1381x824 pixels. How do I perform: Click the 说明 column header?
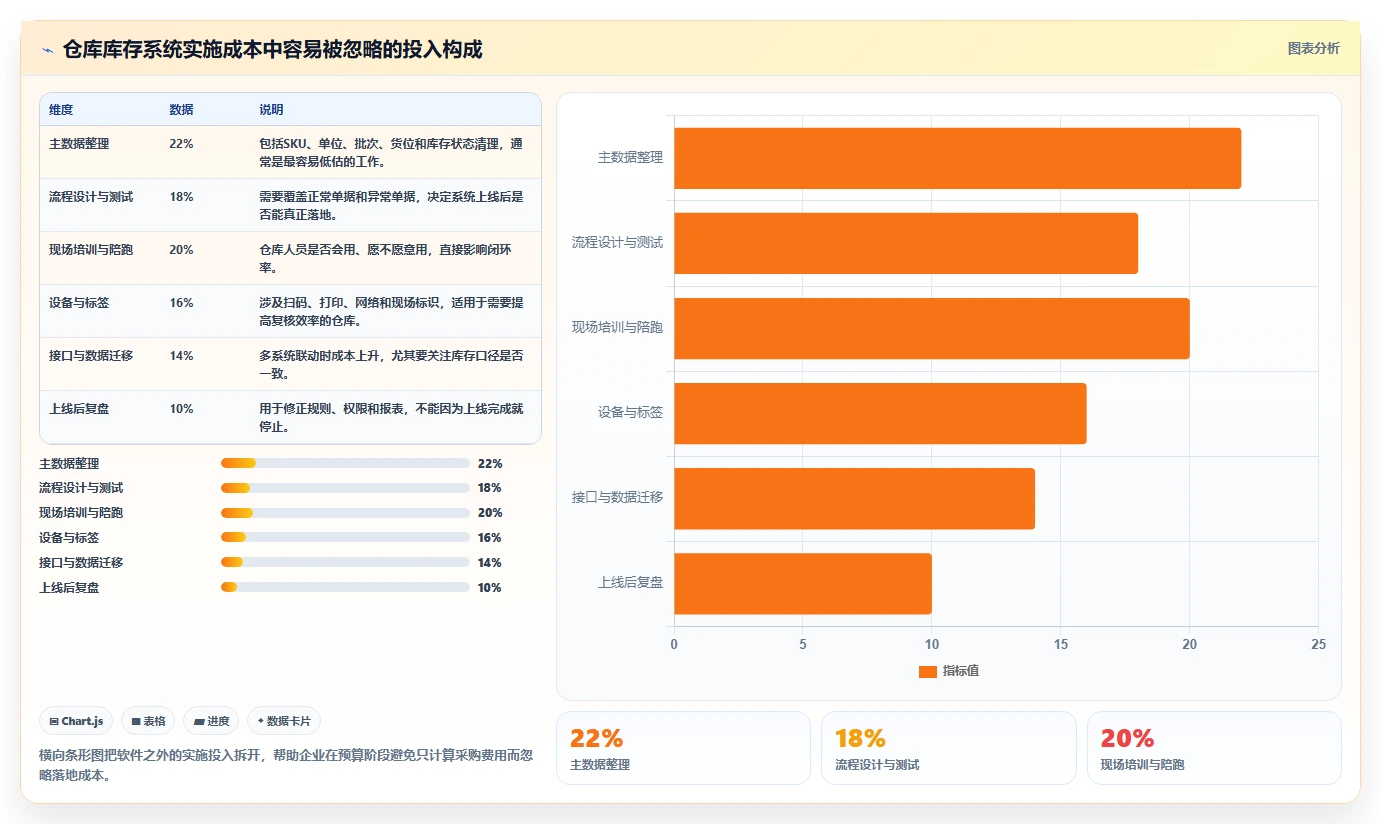click(x=271, y=109)
